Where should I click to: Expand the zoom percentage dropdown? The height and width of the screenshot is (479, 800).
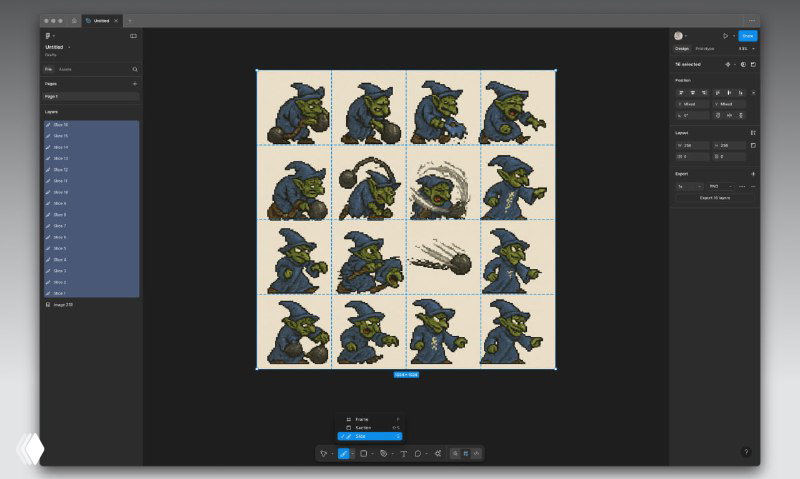(746, 49)
